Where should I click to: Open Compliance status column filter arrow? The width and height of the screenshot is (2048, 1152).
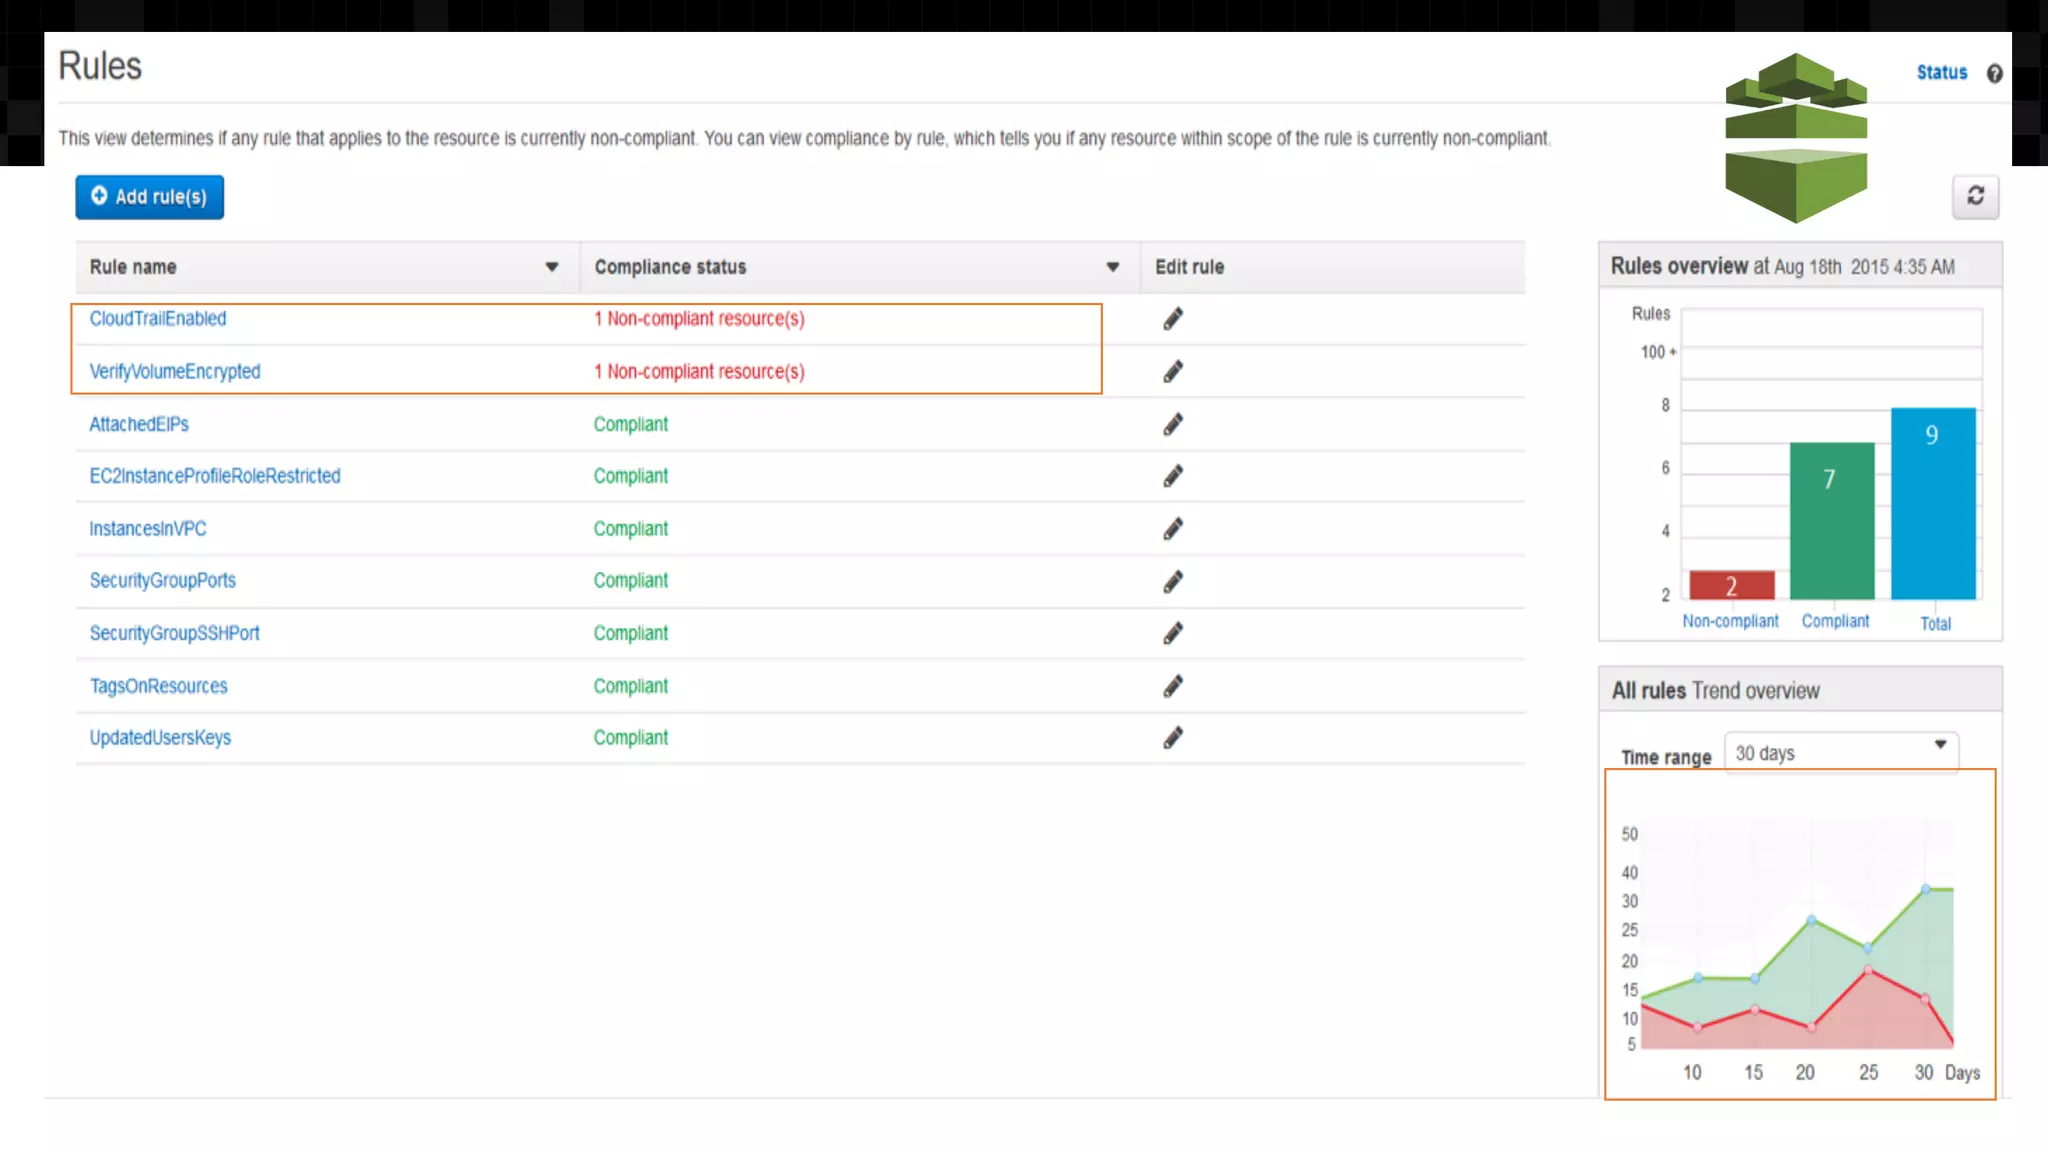(x=1112, y=267)
